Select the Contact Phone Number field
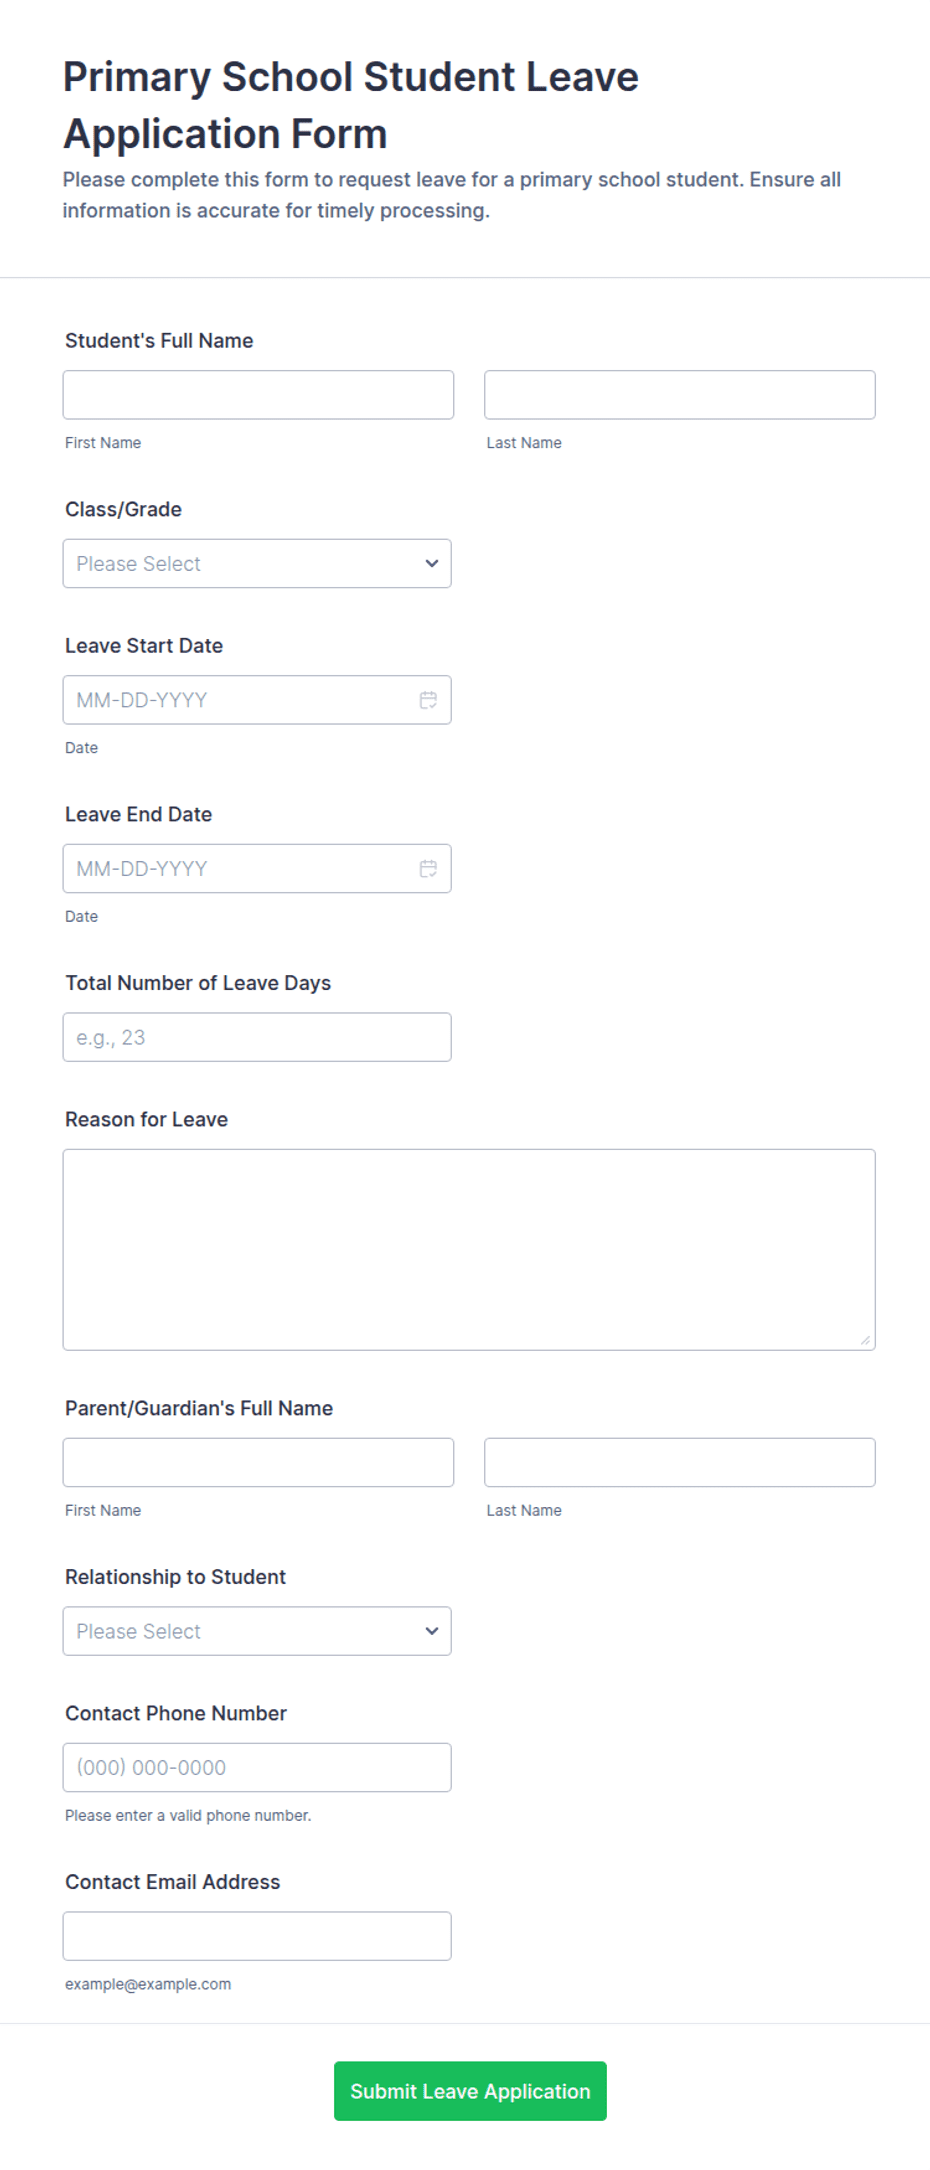Image resolution: width=930 pixels, height=2170 pixels. pos(257,1767)
